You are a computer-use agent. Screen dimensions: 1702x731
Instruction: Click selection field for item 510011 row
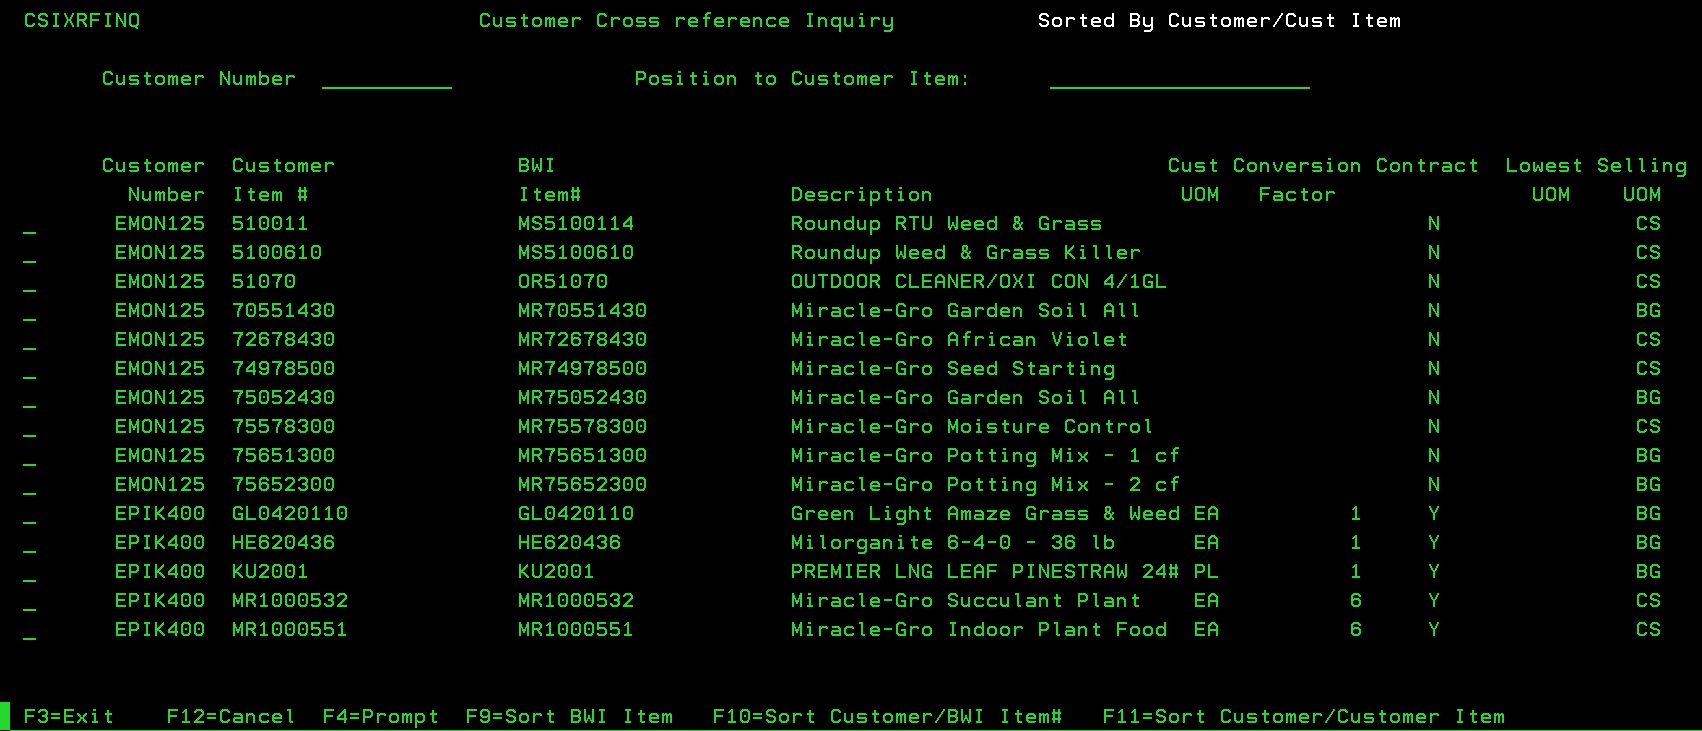[x=30, y=225]
